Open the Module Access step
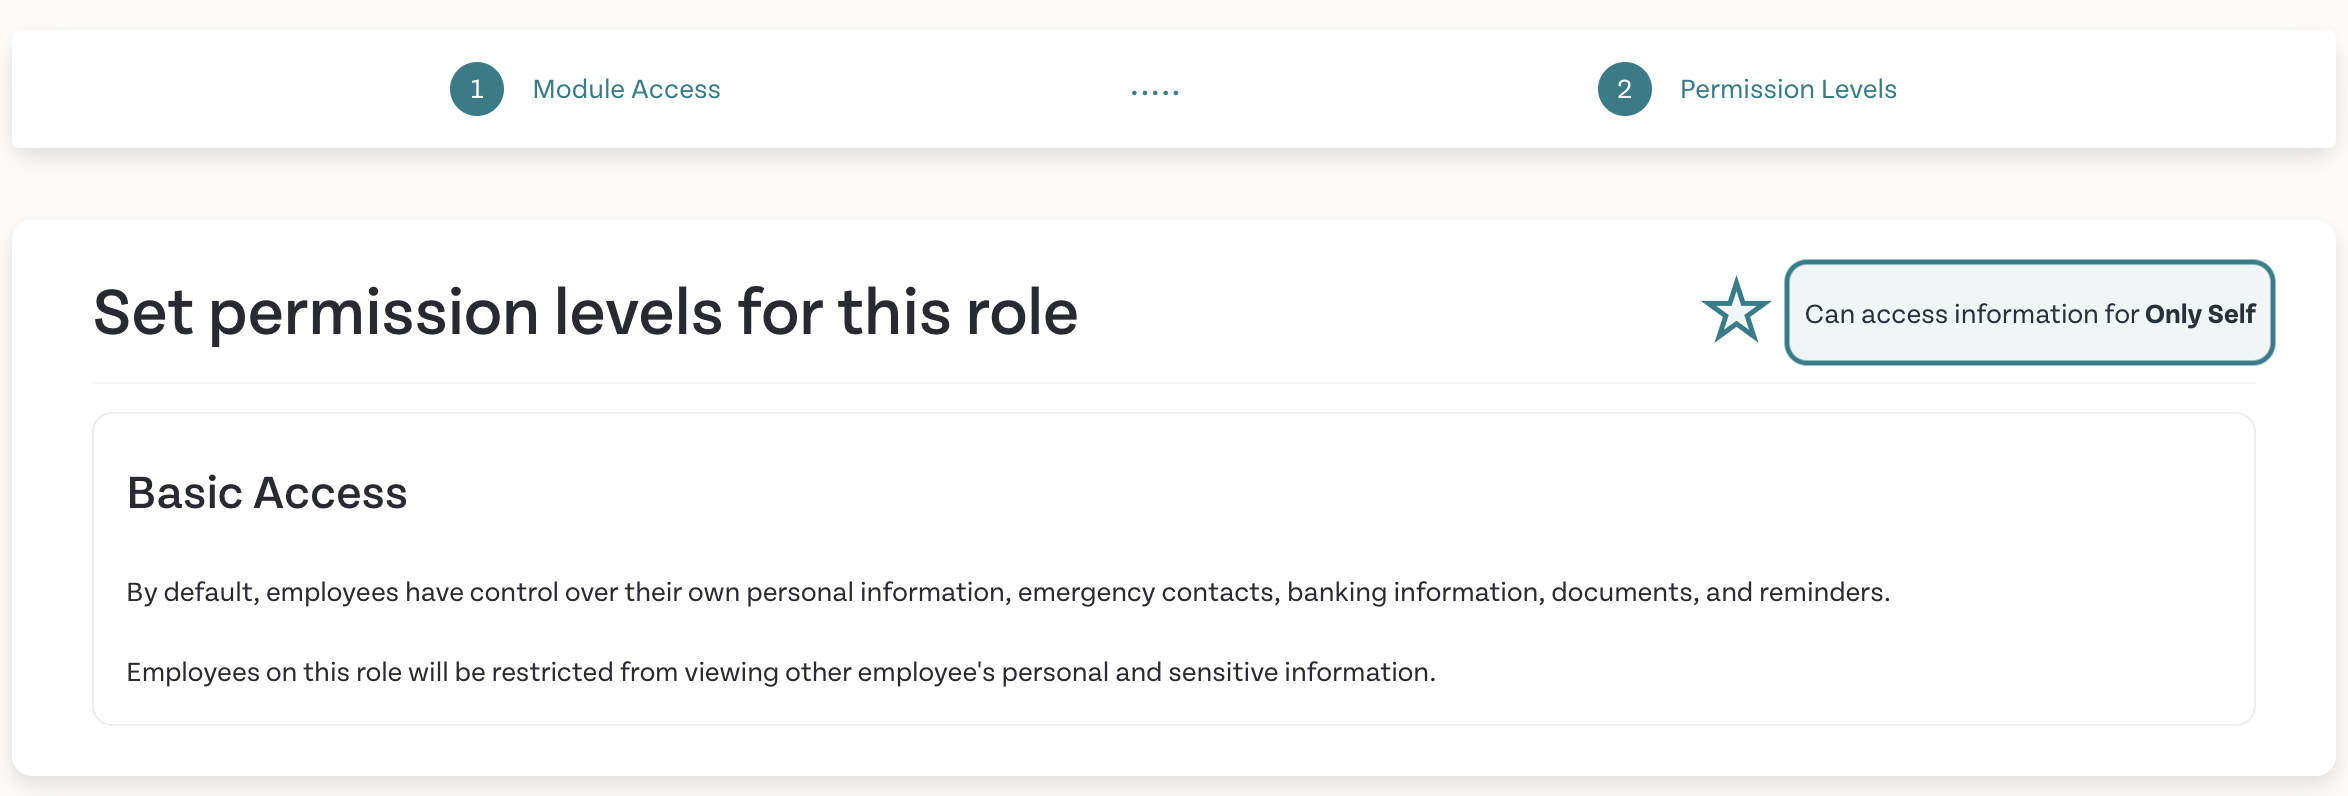The image size is (2348, 796). (626, 89)
